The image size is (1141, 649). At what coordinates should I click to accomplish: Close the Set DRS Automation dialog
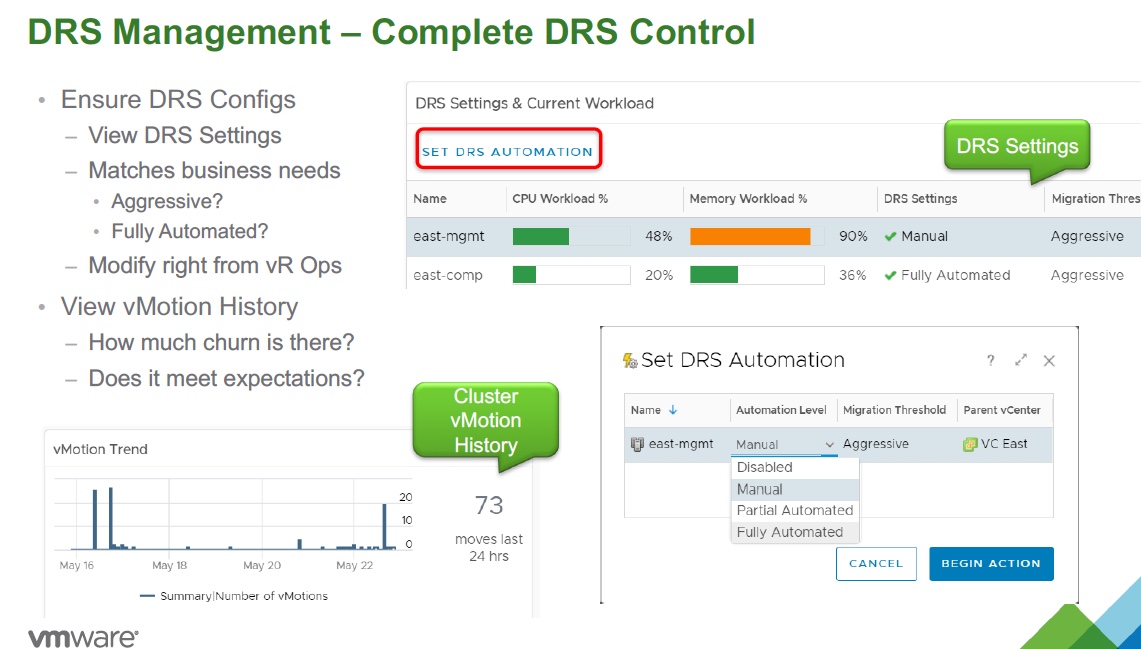click(1049, 361)
